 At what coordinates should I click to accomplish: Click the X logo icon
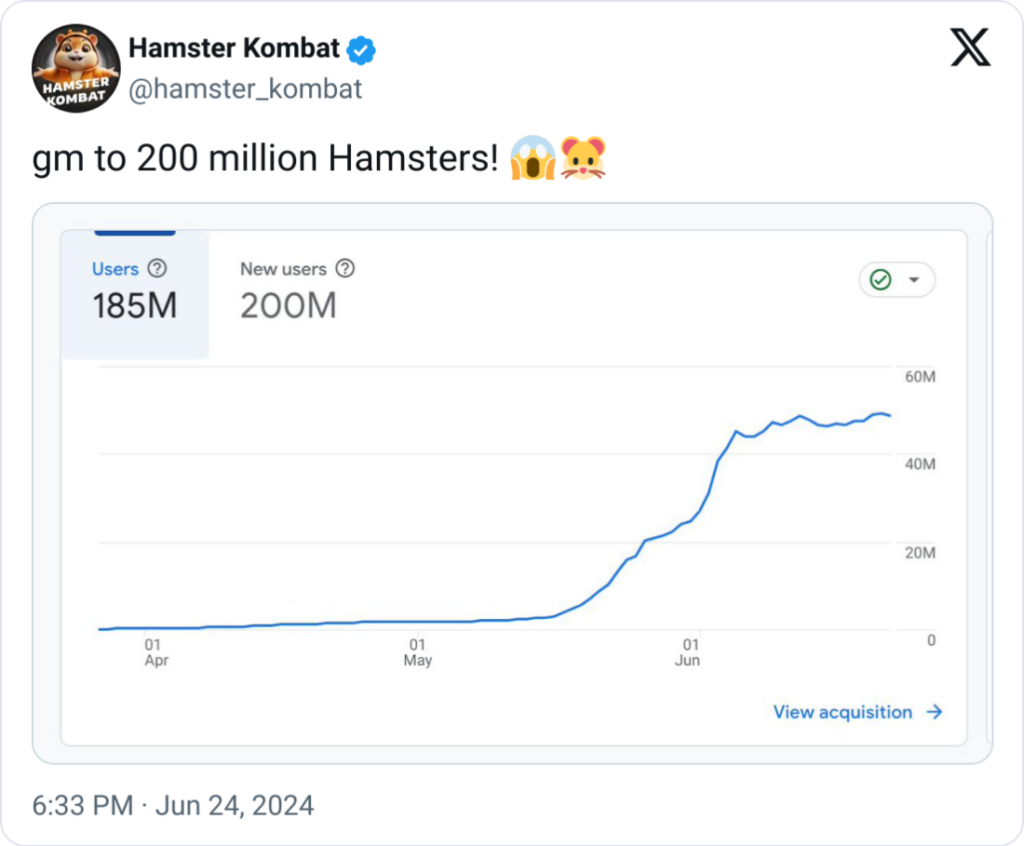pos(969,47)
